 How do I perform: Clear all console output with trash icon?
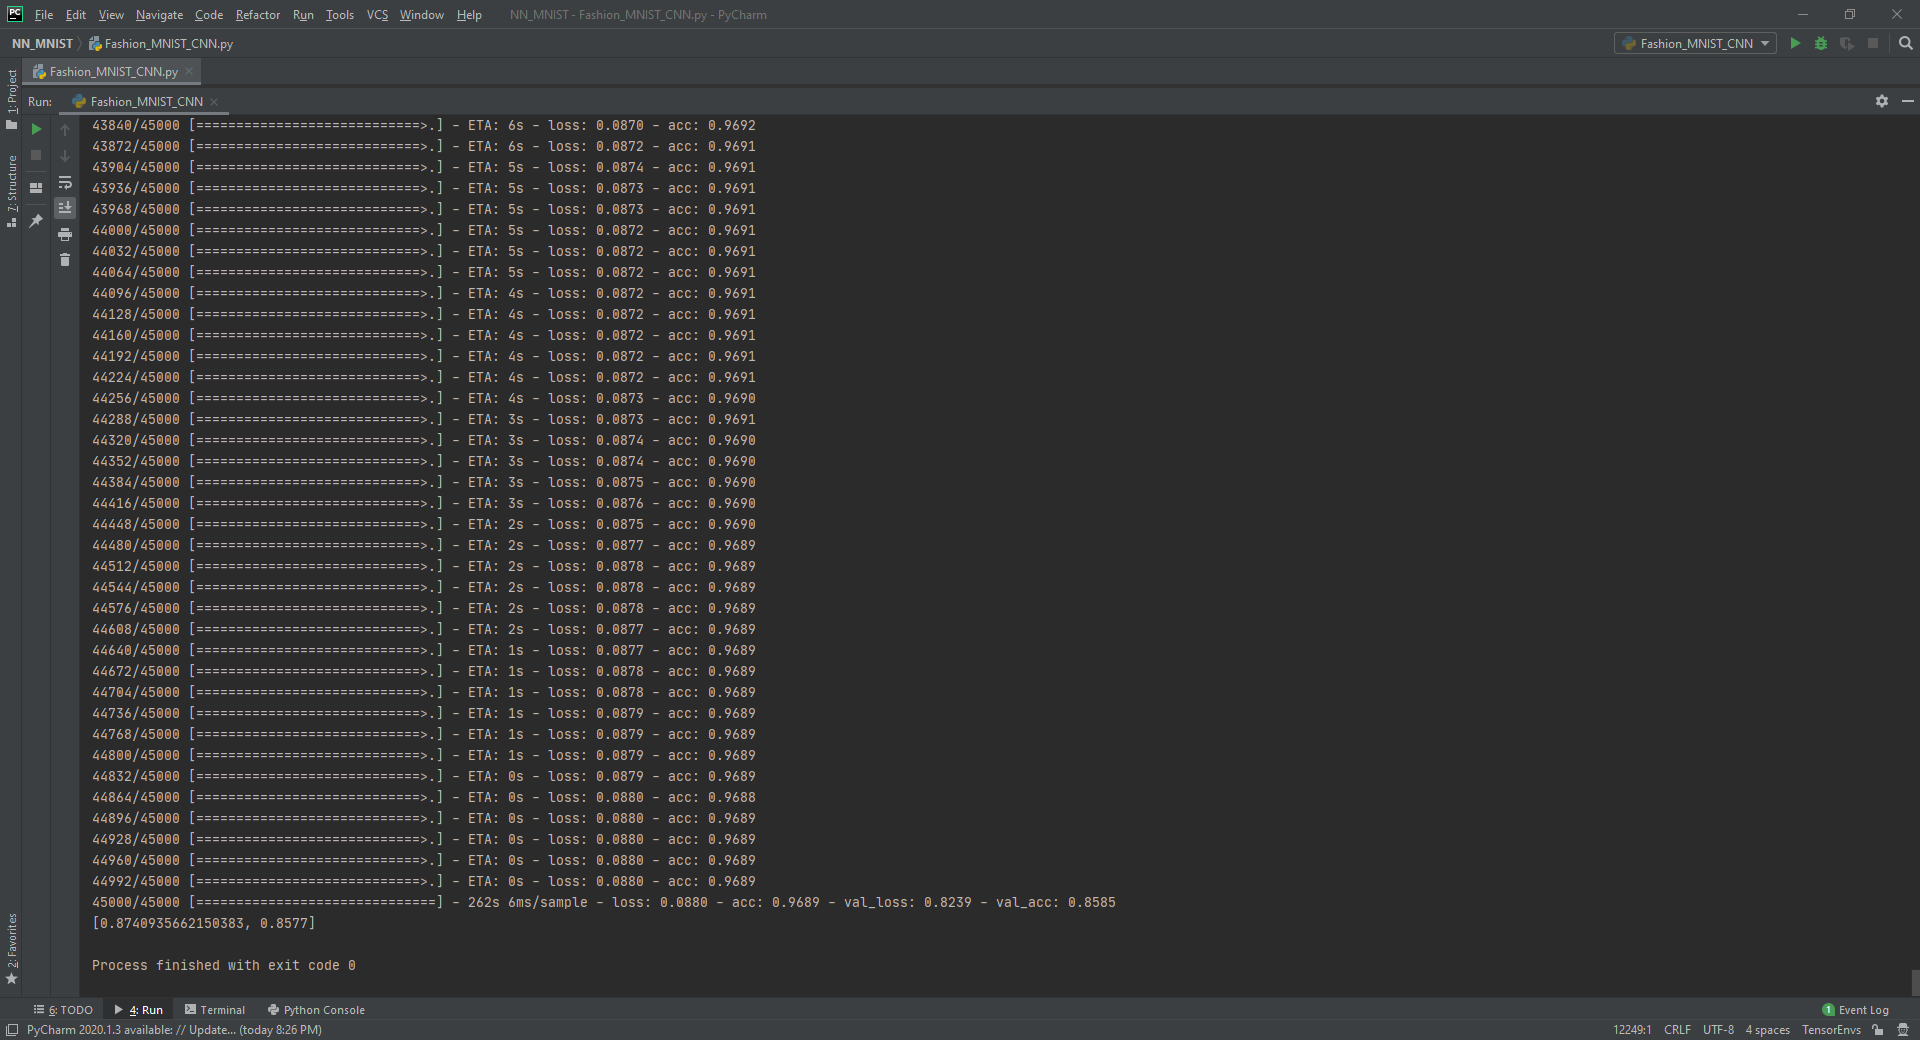click(65, 260)
